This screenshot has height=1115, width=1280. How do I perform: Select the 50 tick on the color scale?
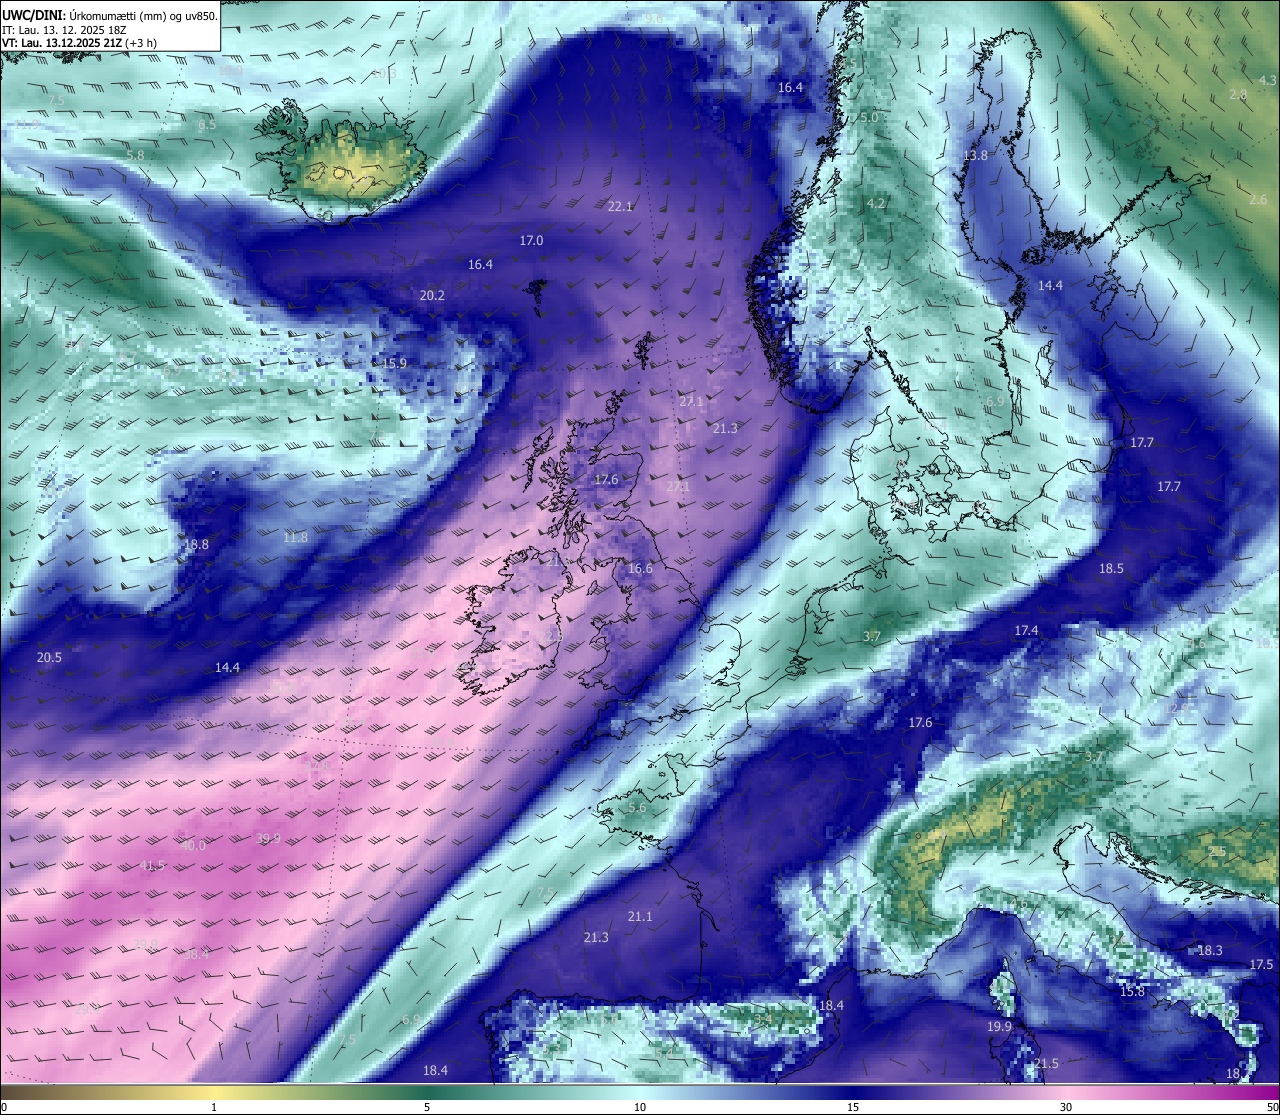1272,1108
